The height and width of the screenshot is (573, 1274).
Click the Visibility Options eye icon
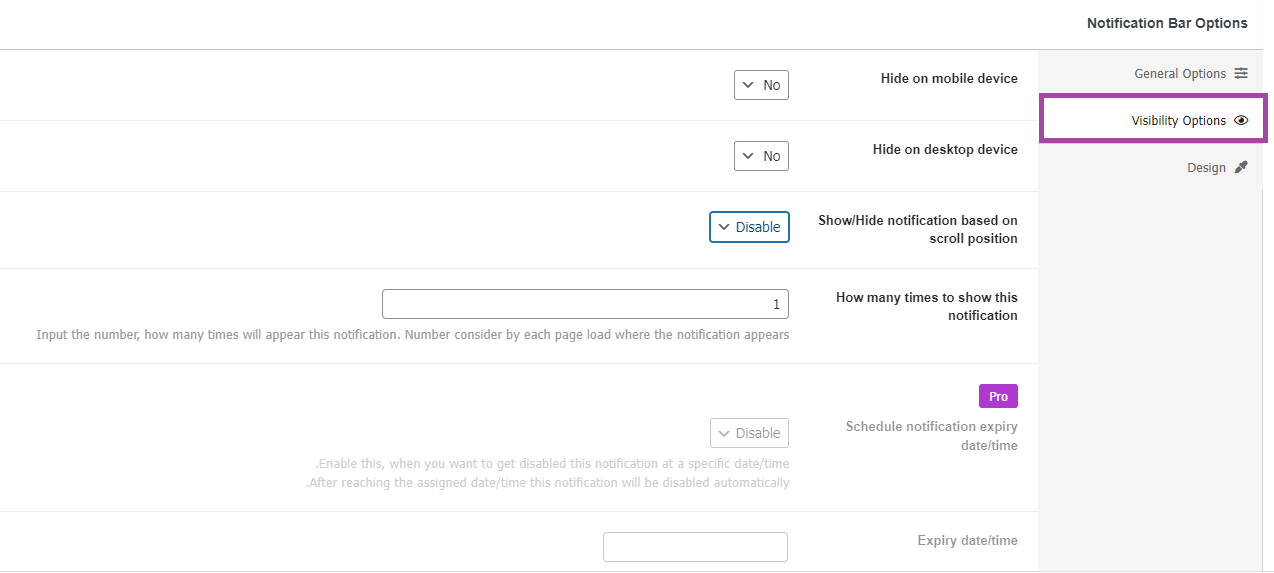pos(1241,120)
